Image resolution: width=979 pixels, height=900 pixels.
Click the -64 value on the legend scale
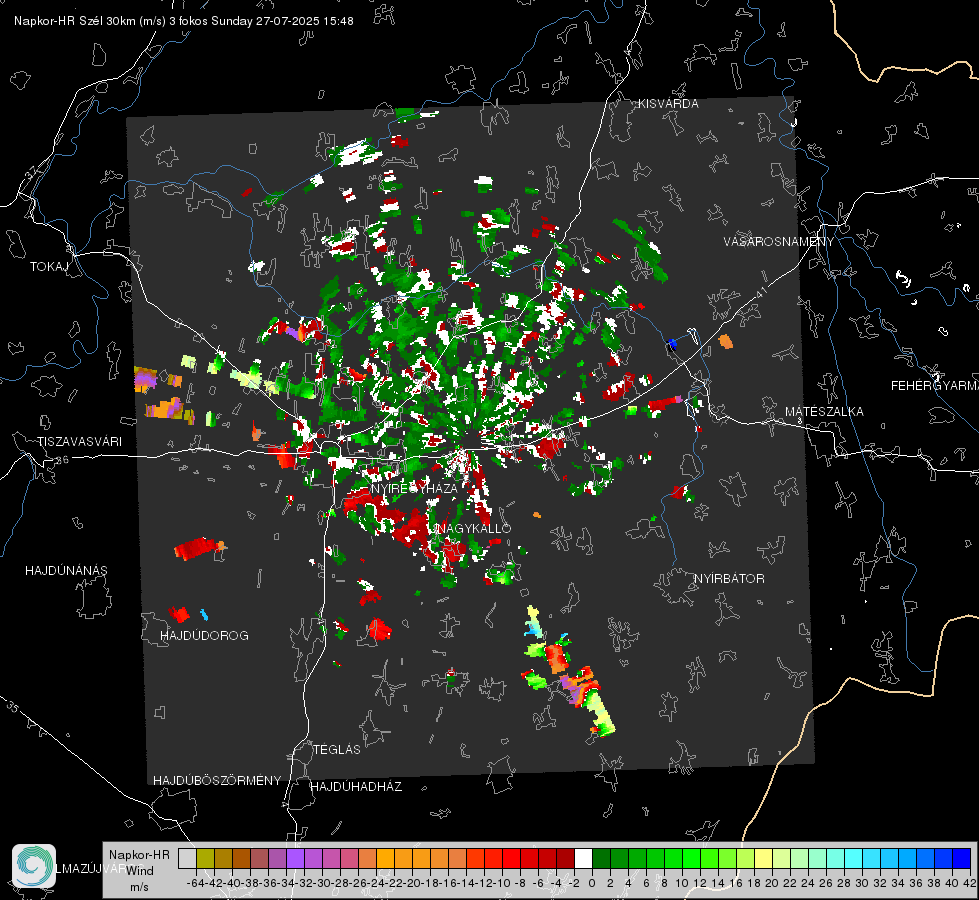(196, 883)
